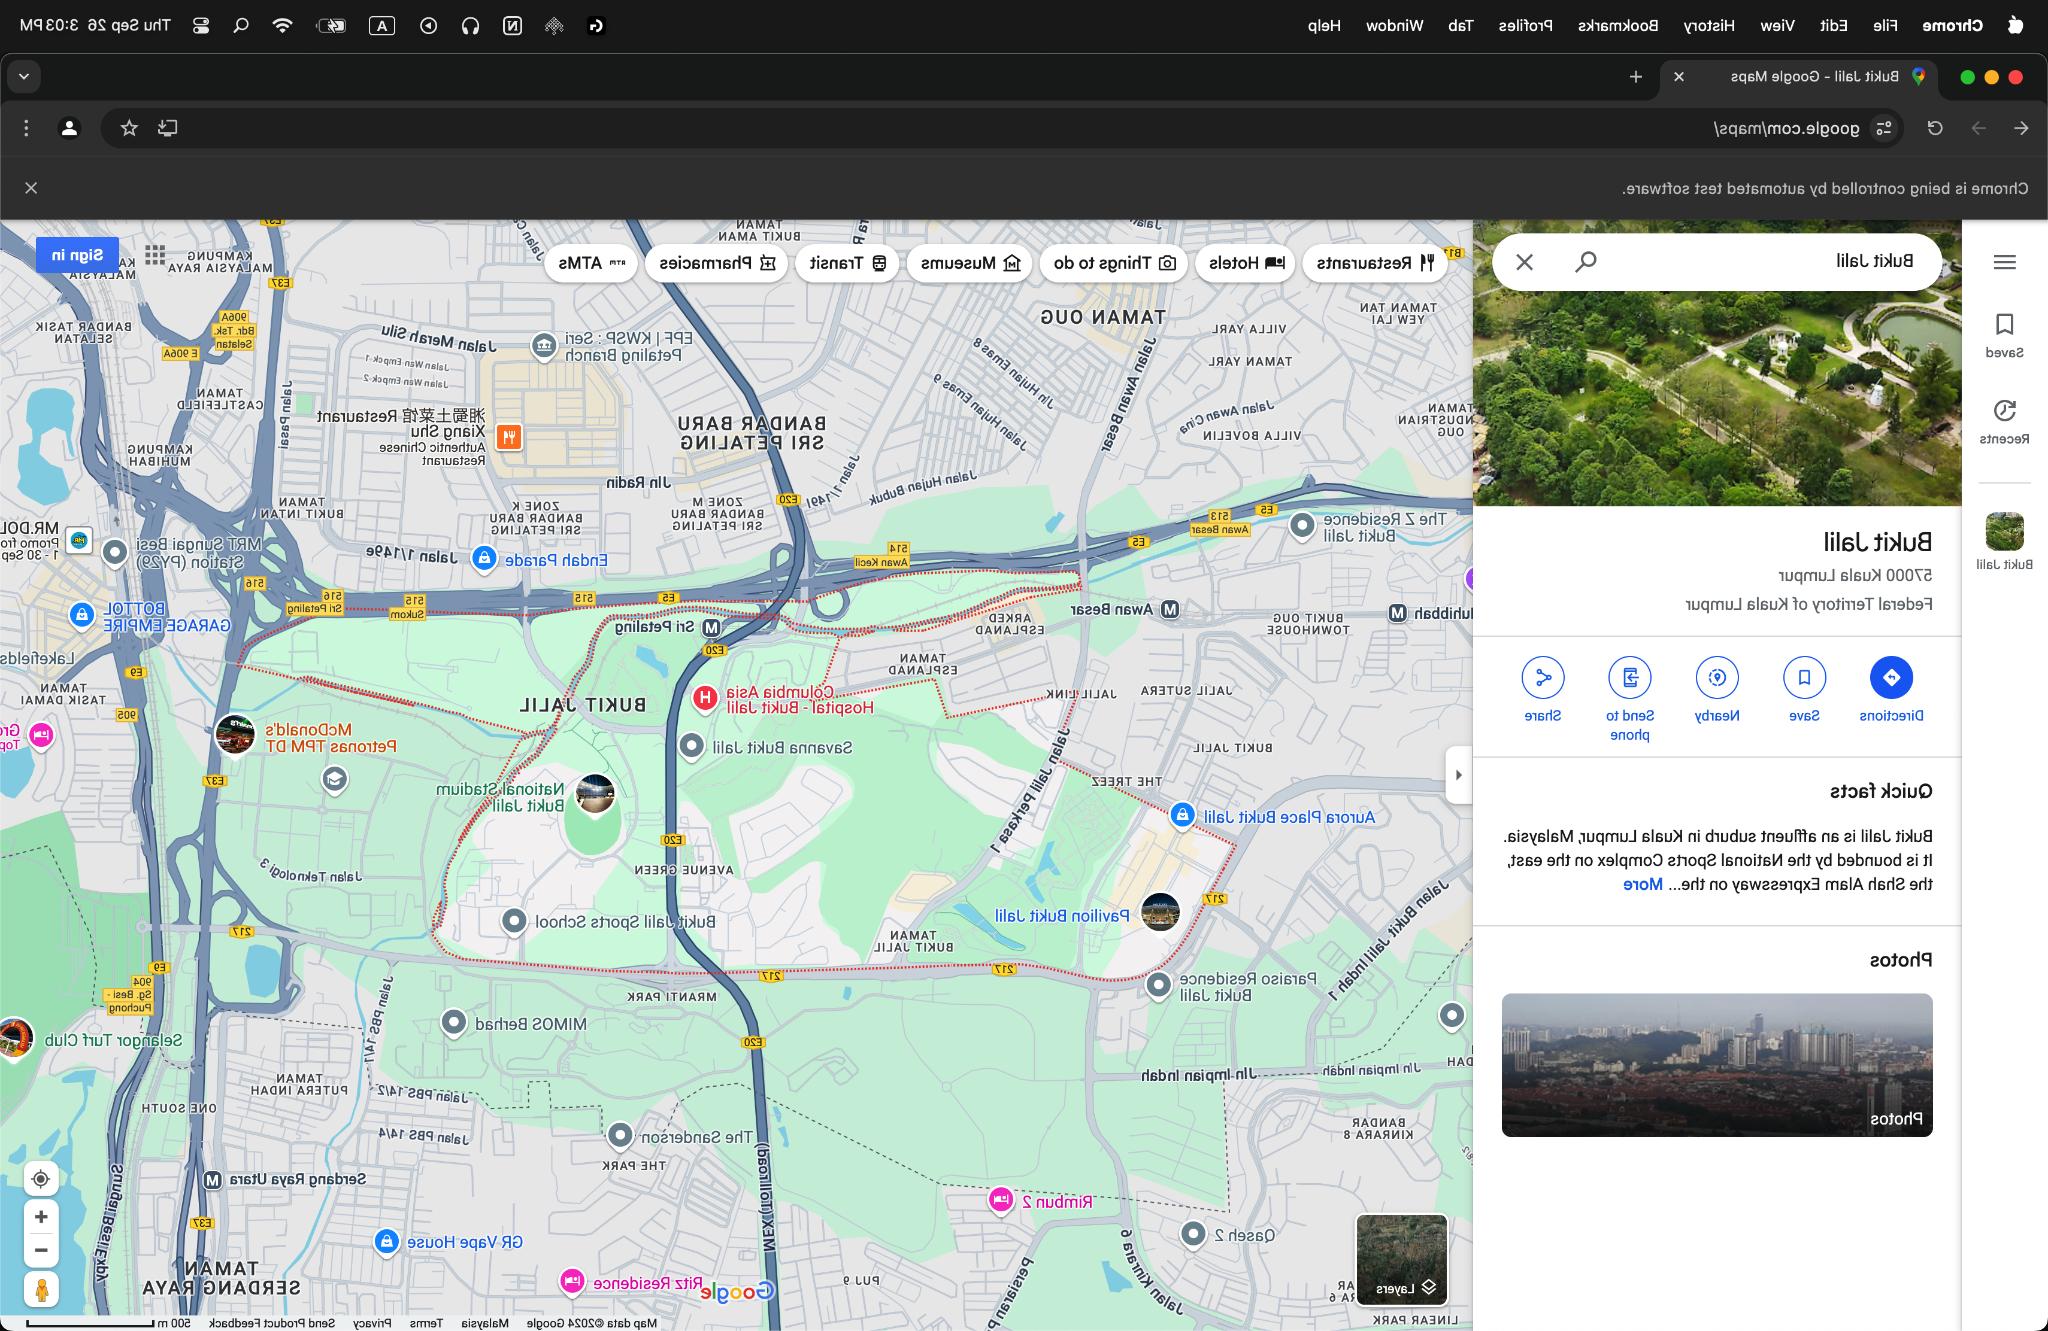The height and width of the screenshot is (1331, 2048).
Task: Open the Bookmarks menu in menu bar
Action: coord(1618,26)
